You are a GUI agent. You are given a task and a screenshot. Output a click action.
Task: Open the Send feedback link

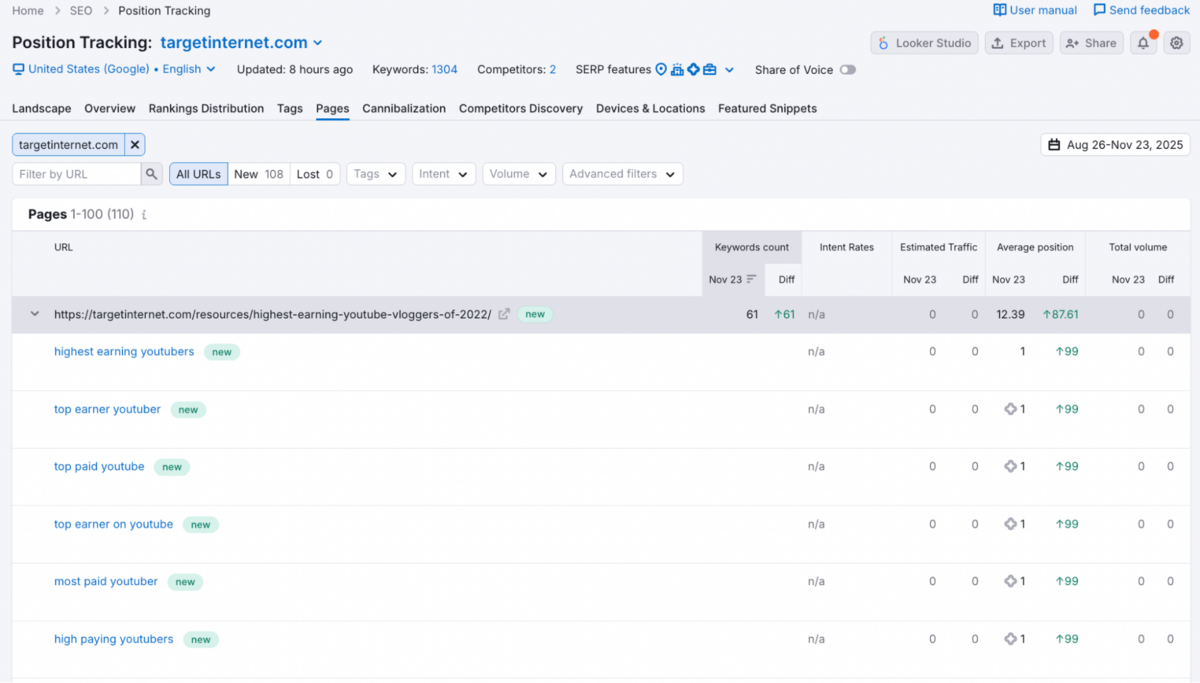(1141, 10)
